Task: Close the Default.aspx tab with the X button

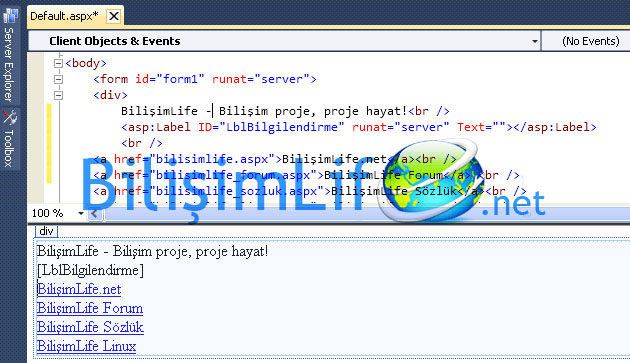Action: pos(114,16)
